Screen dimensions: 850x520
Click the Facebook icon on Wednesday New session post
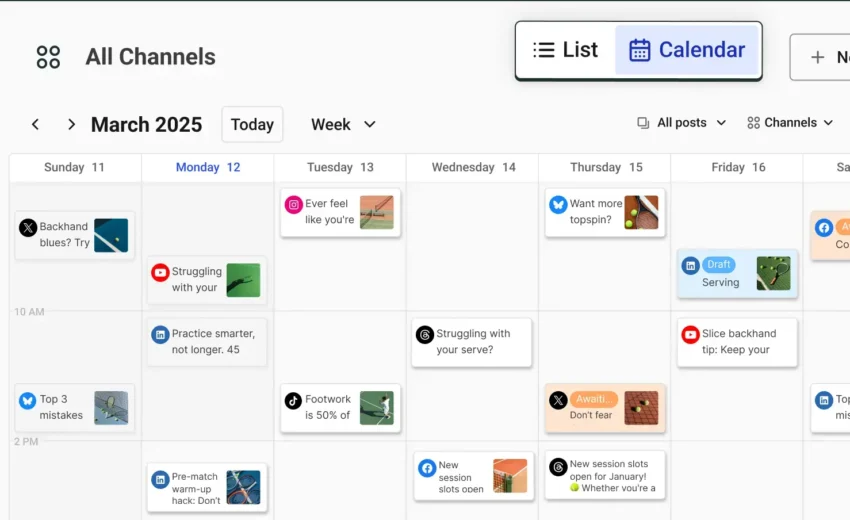coord(427,468)
